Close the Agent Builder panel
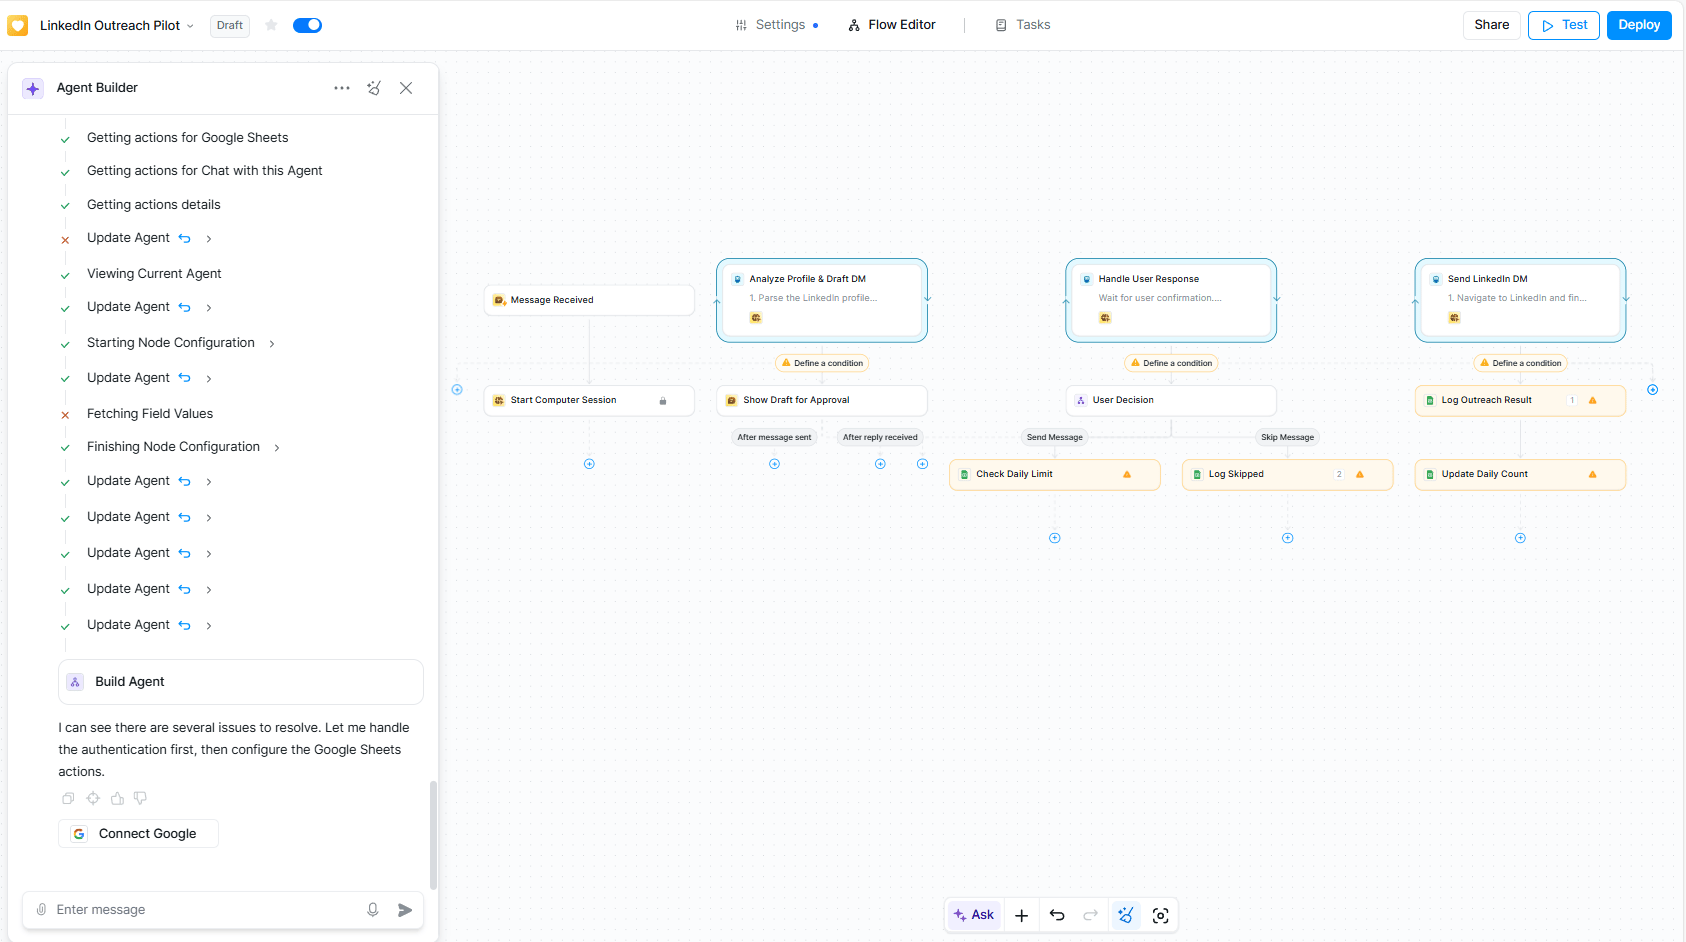The width and height of the screenshot is (1686, 942). [x=406, y=88]
